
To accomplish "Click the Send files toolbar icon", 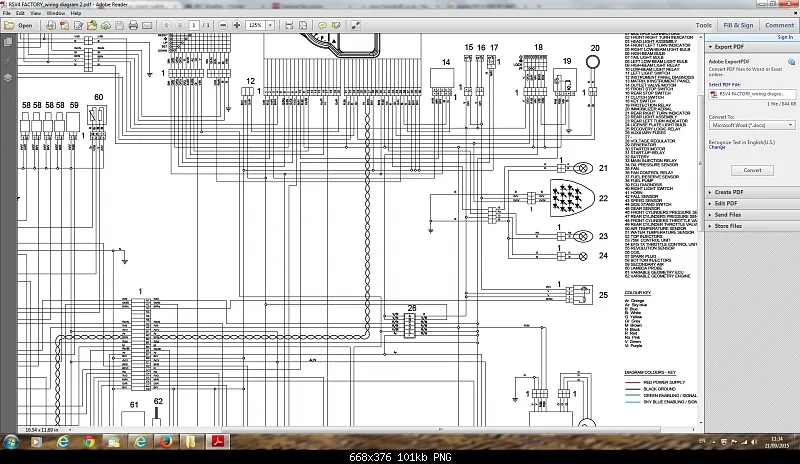I will pyautogui.click(x=92, y=25).
